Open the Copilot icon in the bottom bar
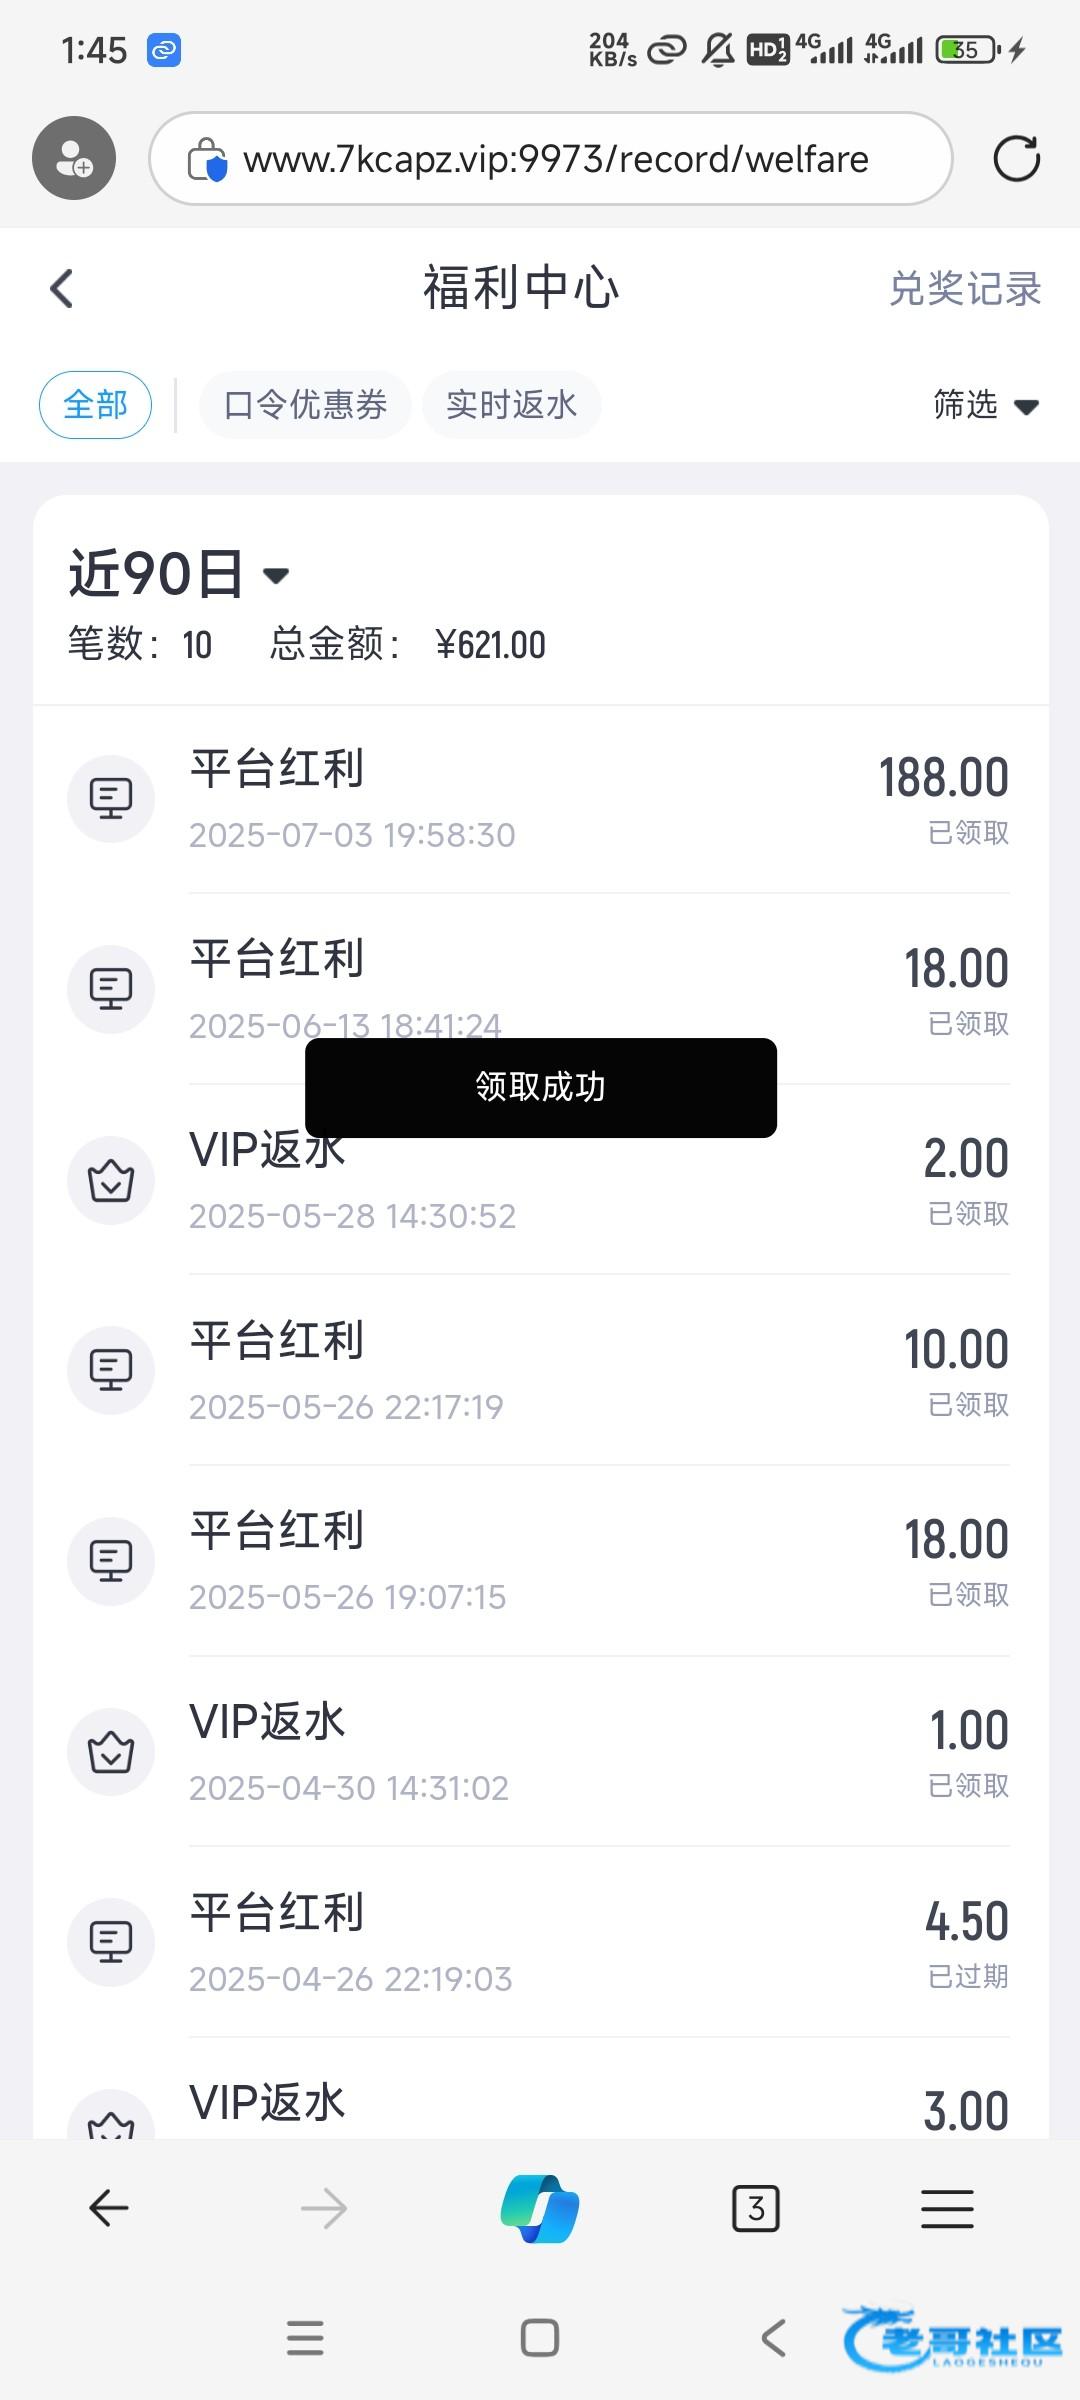 pyautogui.click(x=540, y=2209)
